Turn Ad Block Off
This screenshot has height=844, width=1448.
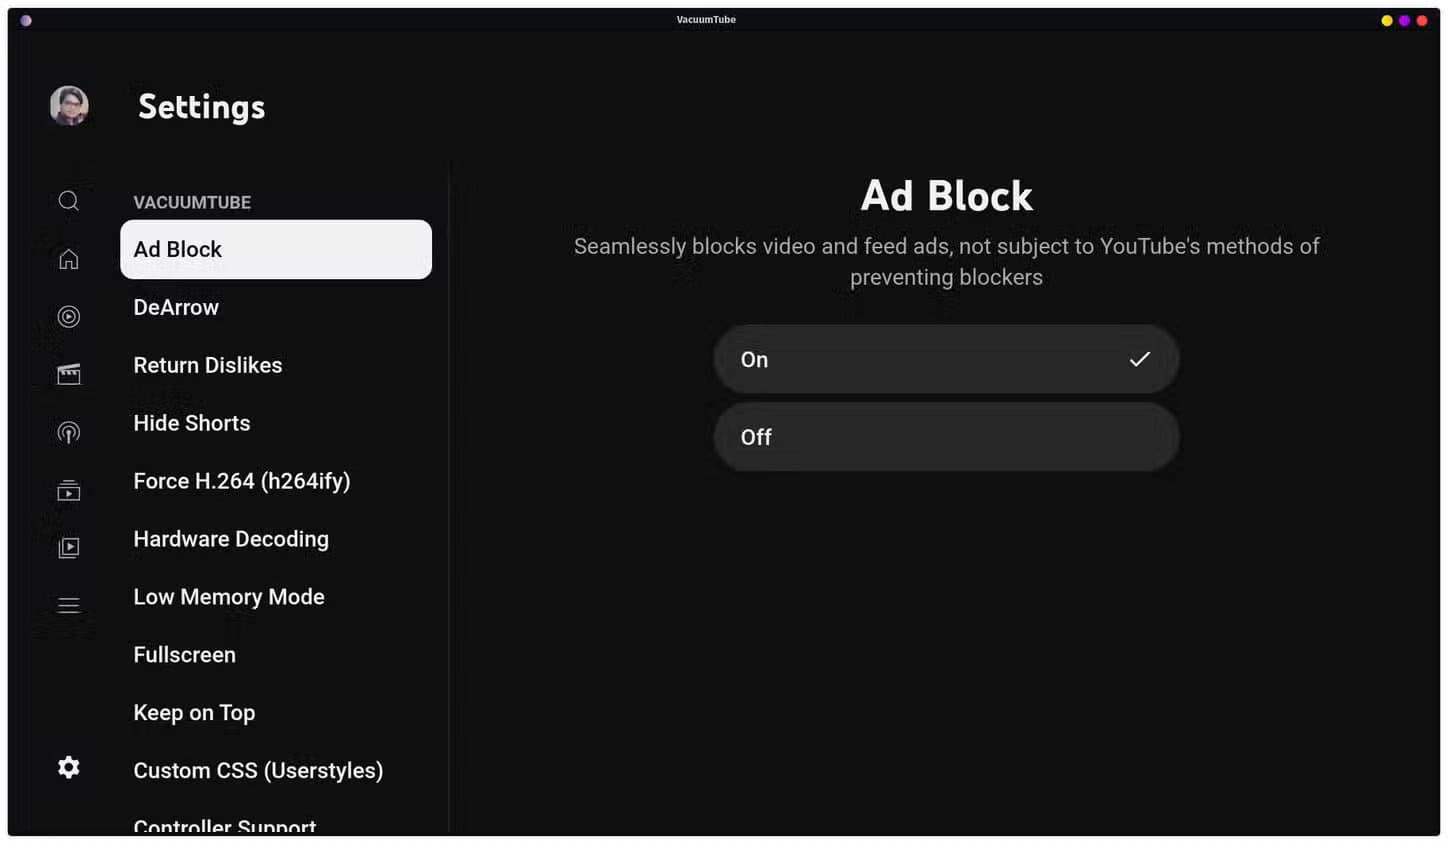945,437
